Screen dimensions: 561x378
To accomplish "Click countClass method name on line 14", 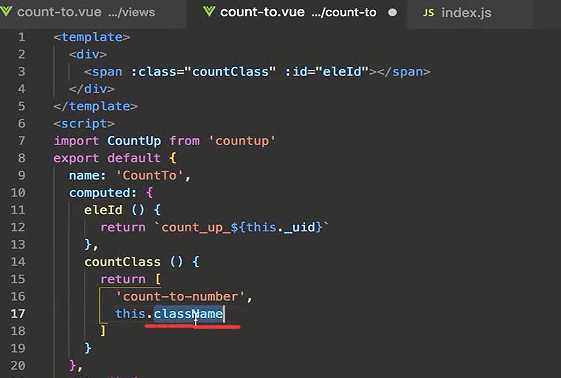I will pos(122,262).
